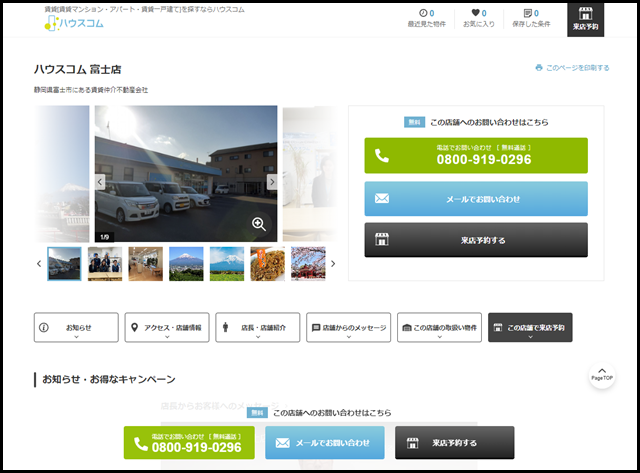Image resolution: width=640 pixels, height=473 pixels.
Task: Click bottom bar phone 0800-919-0296 button
Action: [x=189, y=443]
